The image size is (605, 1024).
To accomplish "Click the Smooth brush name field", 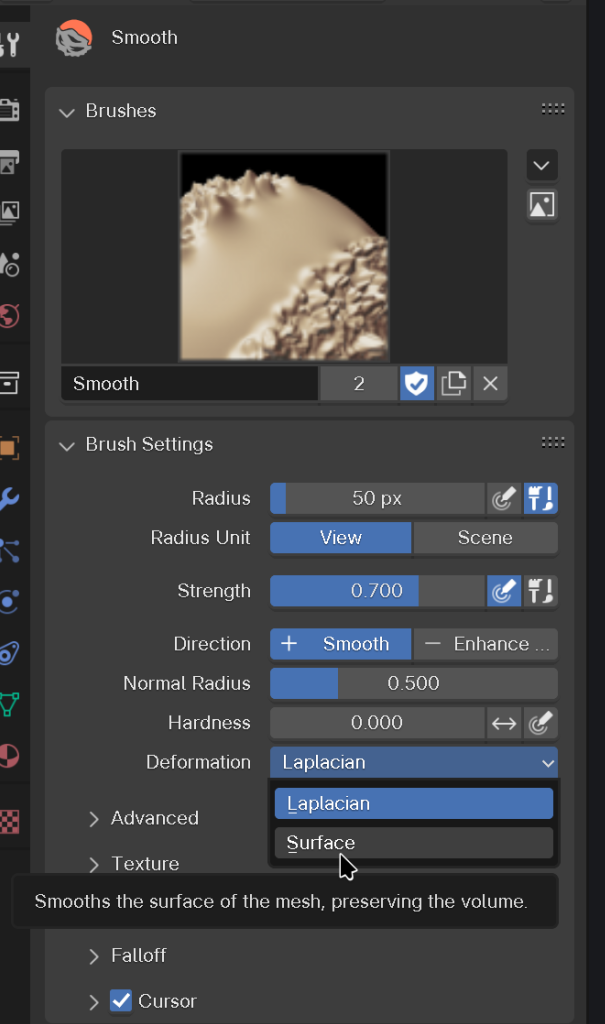I will [189, 383].
